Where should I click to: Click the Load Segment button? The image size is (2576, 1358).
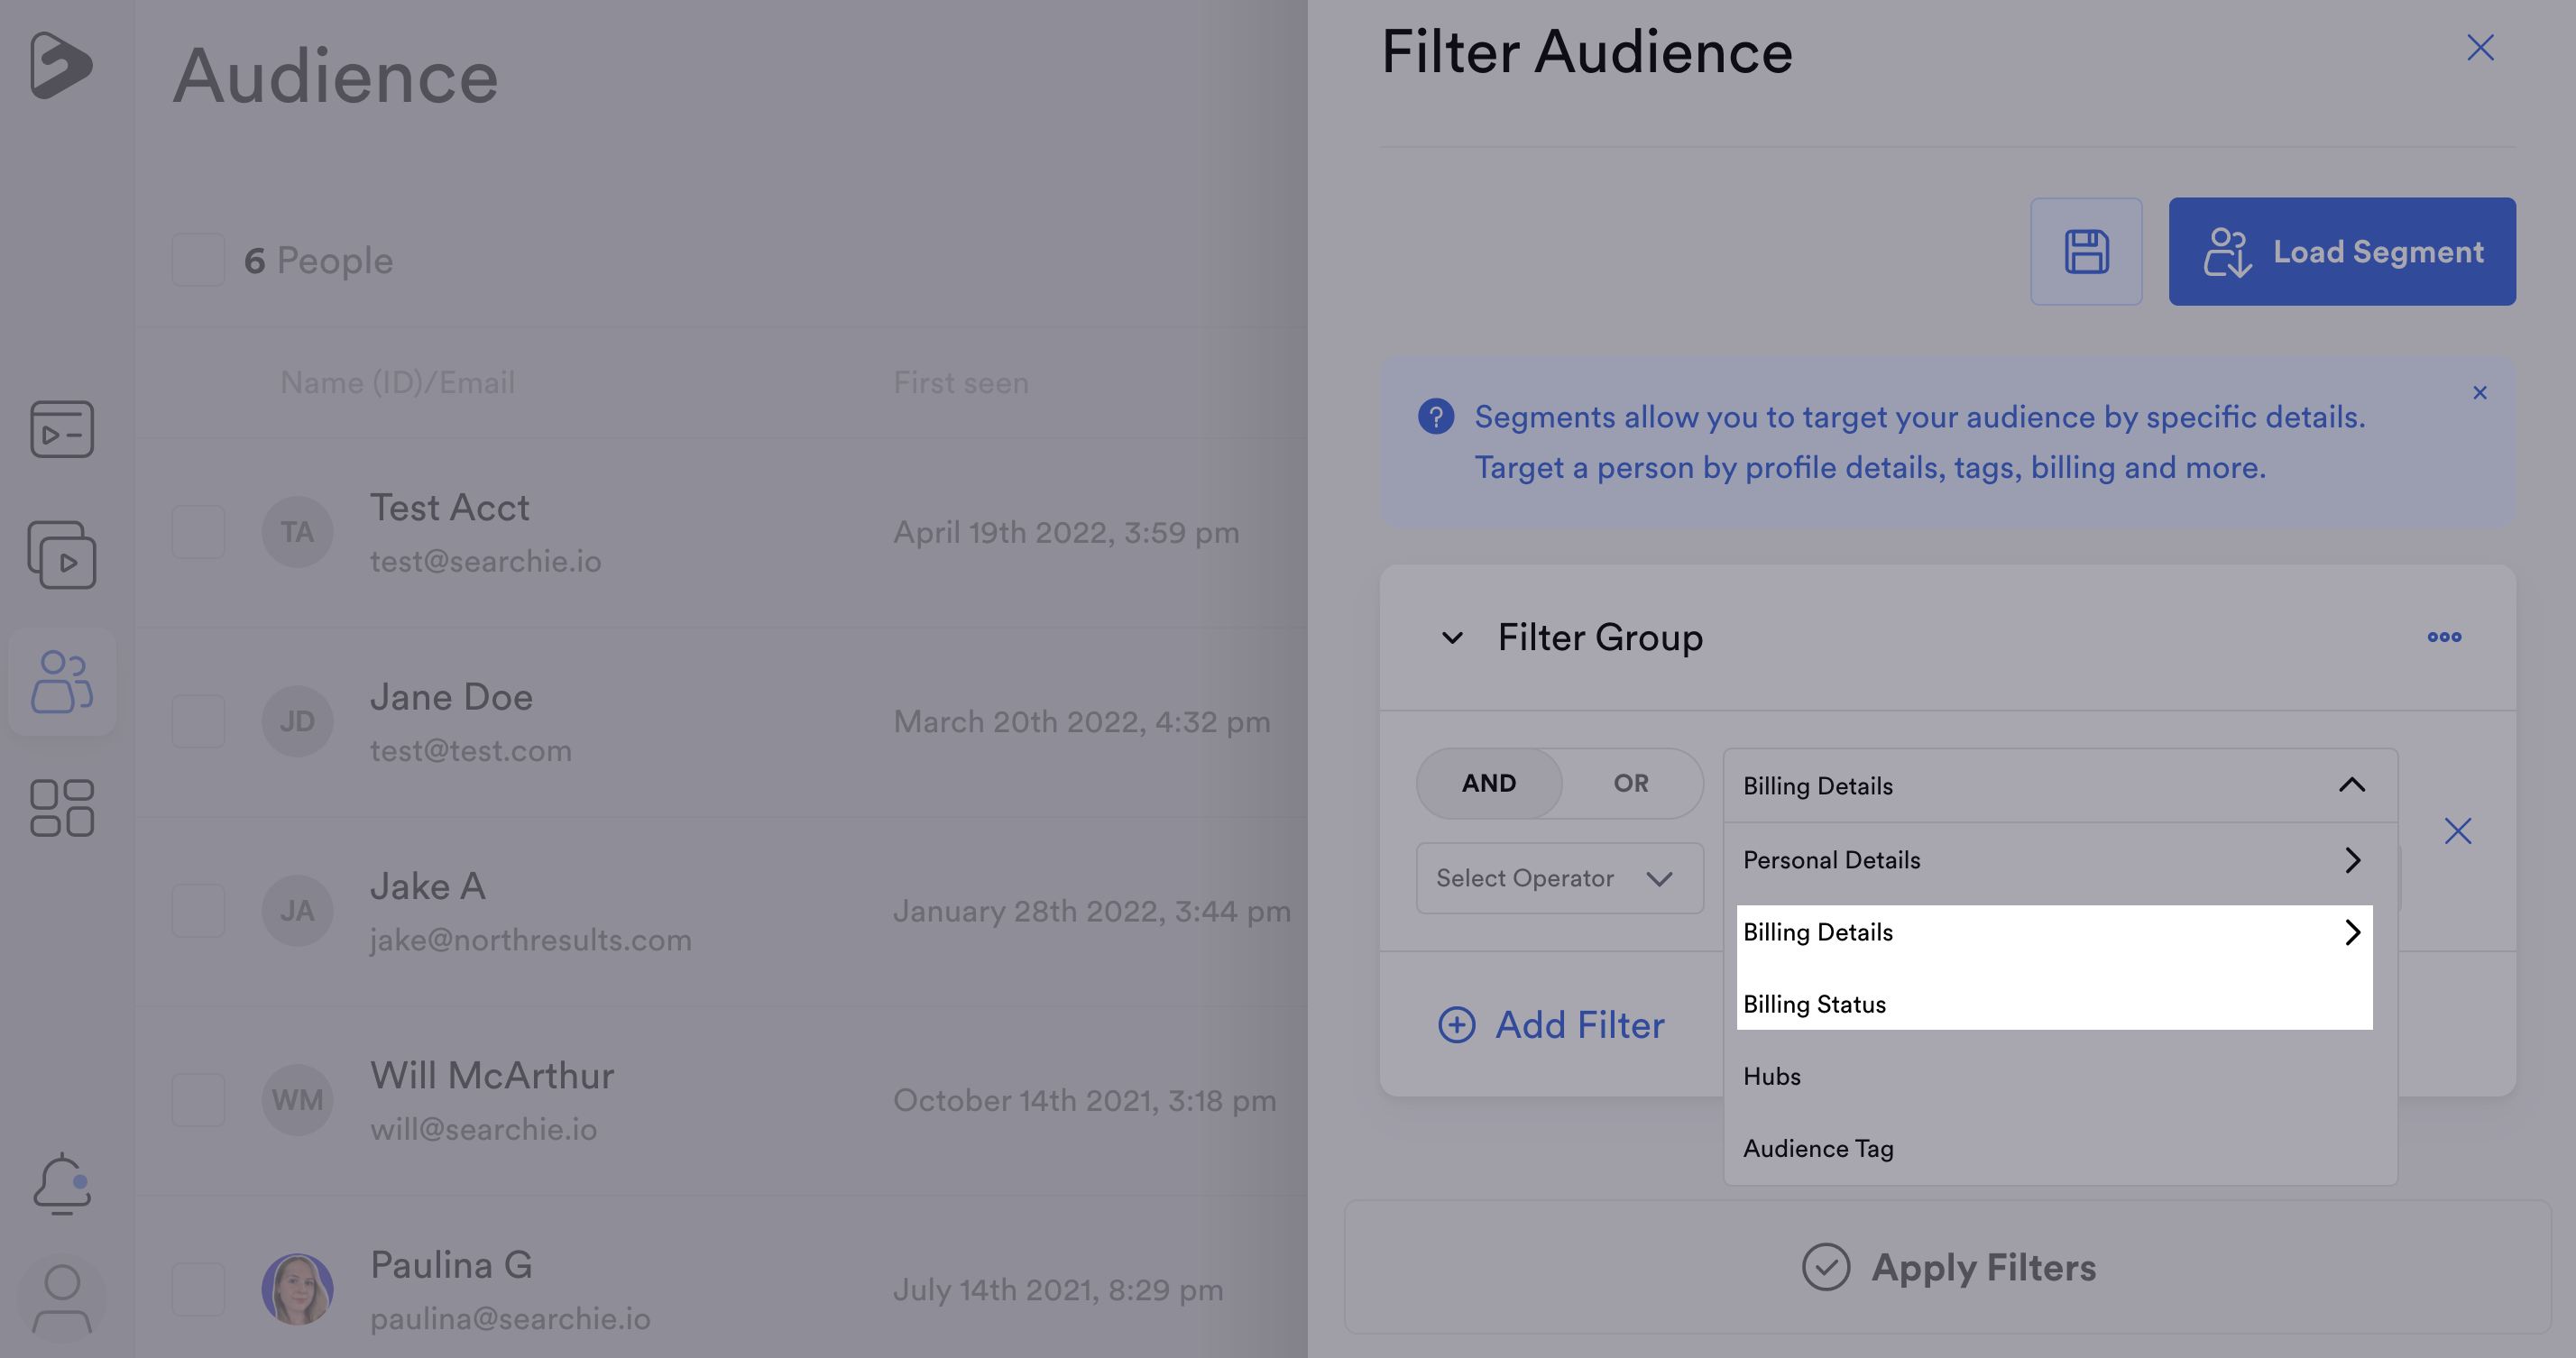pos(2342,251)
